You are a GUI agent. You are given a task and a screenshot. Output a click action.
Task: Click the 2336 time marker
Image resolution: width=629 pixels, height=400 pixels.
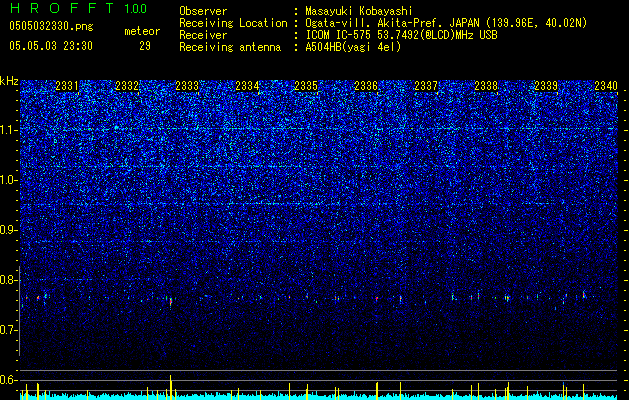point(366,86)
